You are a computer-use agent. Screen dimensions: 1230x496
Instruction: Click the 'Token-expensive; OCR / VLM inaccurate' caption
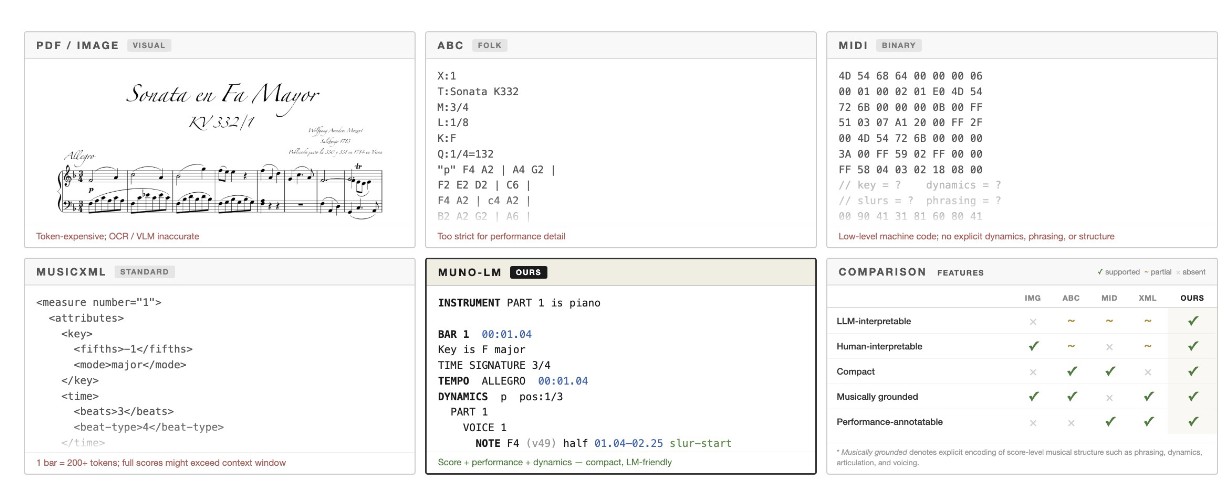[x=118, y=237]
